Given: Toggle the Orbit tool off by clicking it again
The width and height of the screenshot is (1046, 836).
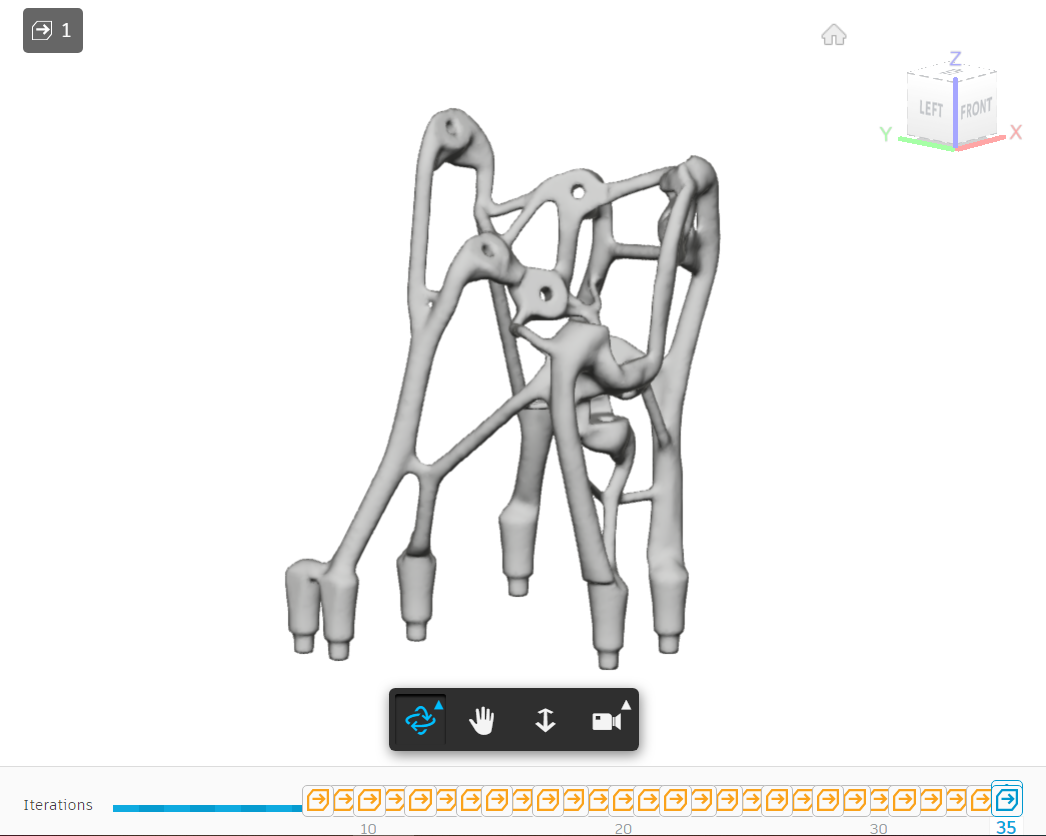Looking at the screenshot, I should pos(420,719).
